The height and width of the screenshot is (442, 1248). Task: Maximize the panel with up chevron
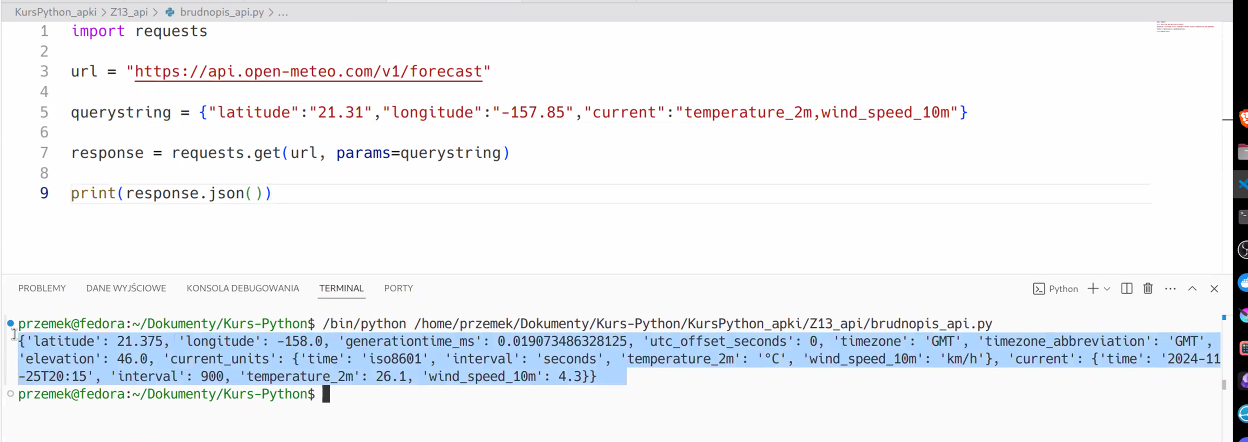[1192, 288]
